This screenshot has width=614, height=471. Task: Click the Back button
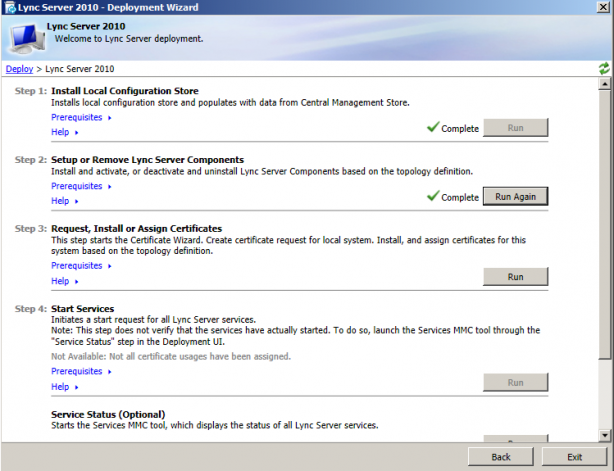pos(500,457)
